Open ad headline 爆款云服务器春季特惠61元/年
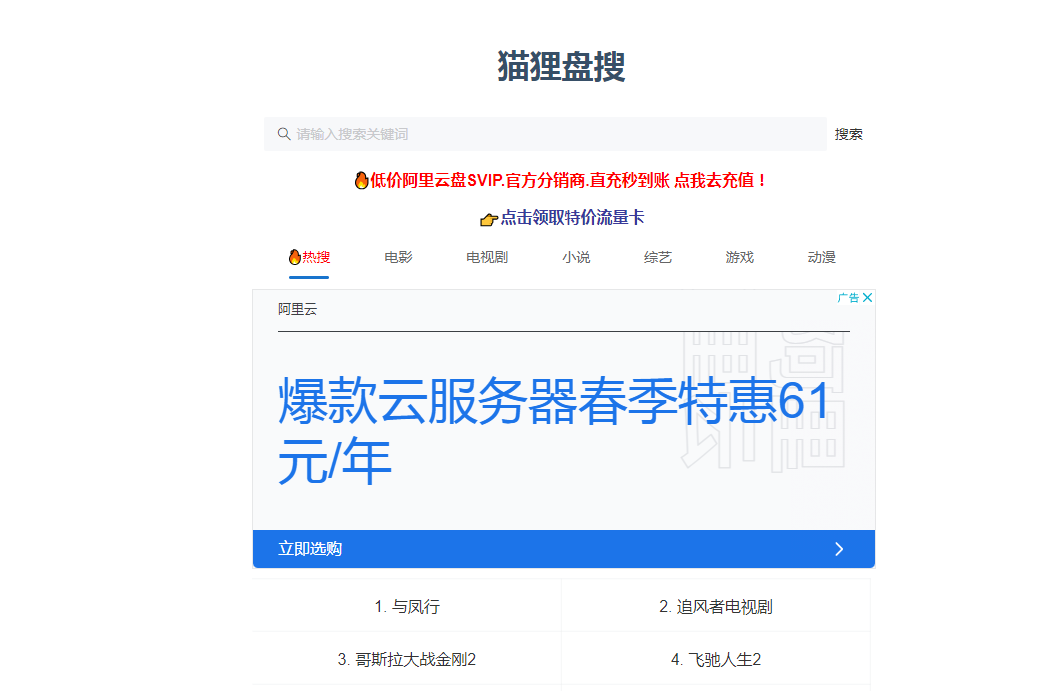This screenshot has width=1043, height=691. coord(553,430)
